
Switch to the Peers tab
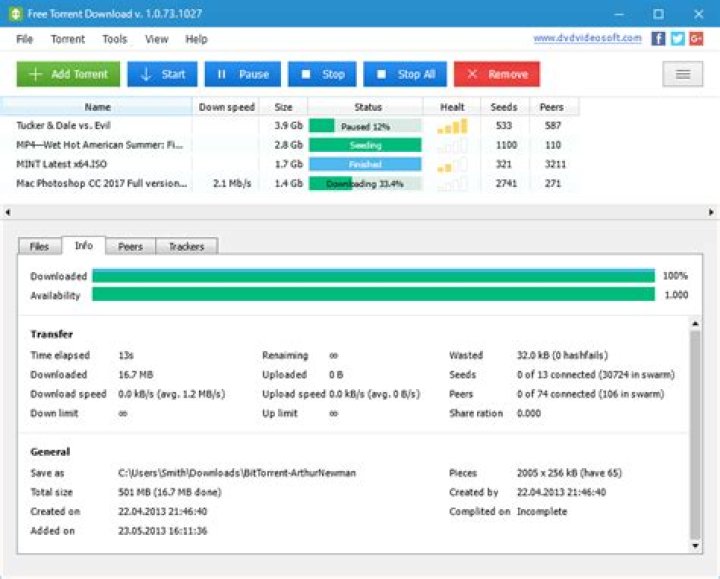point(130,247)
